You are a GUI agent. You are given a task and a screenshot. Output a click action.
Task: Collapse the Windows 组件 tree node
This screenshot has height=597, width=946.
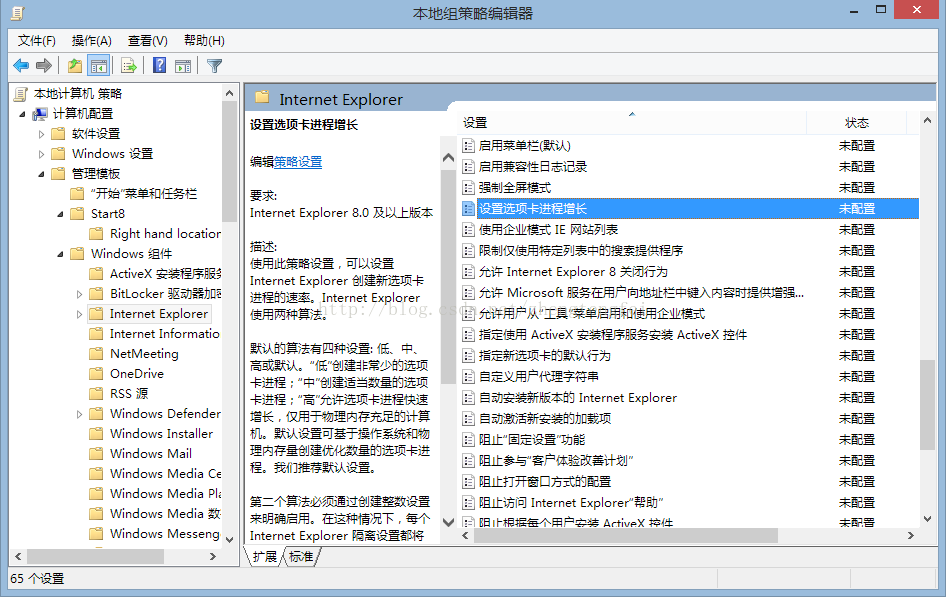[60, 254]
